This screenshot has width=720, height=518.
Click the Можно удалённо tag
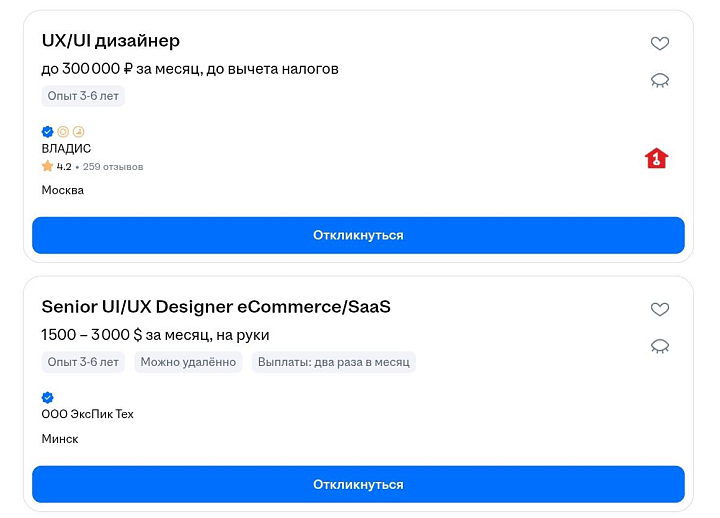(x=188, y=362)
